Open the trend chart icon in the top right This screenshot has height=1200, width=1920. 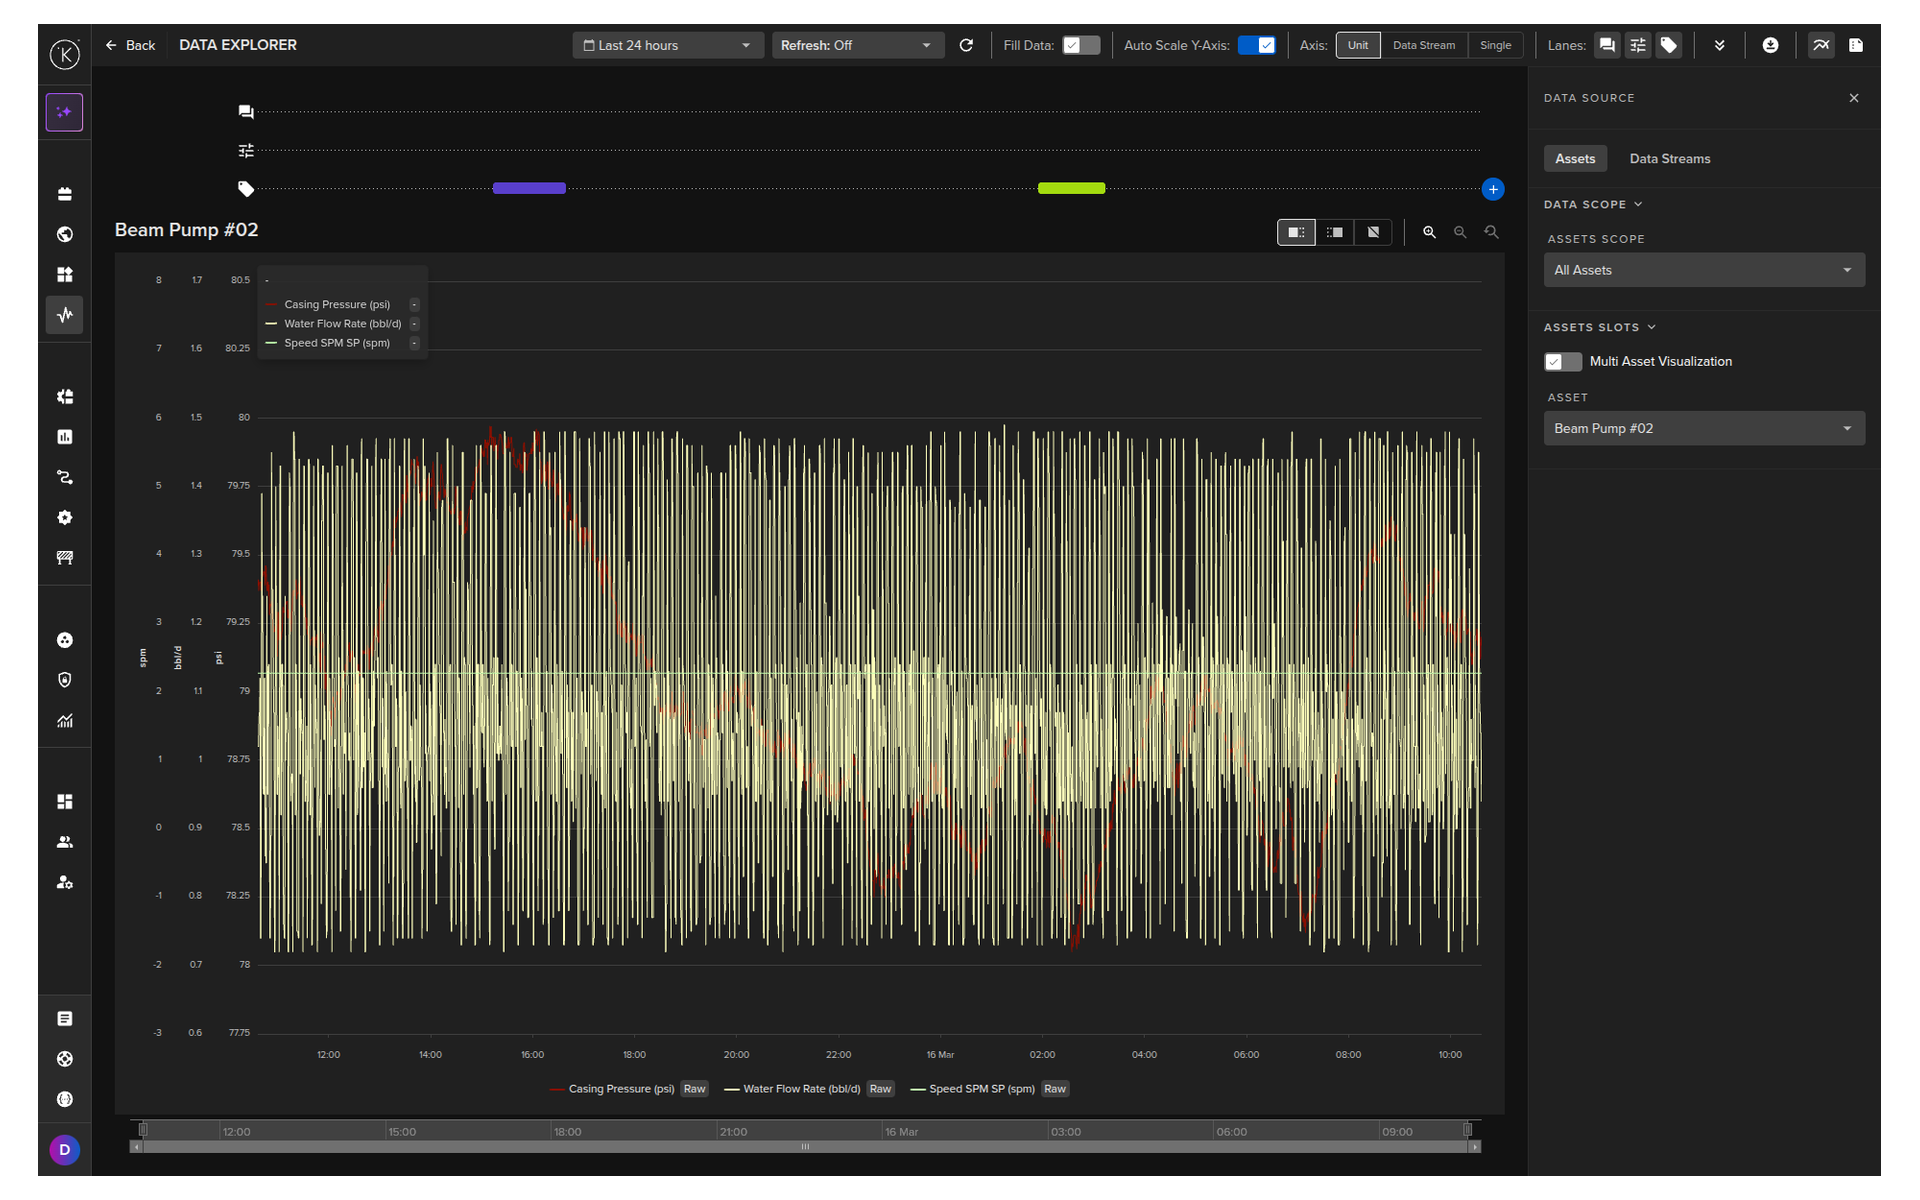tap(1821, 45)
